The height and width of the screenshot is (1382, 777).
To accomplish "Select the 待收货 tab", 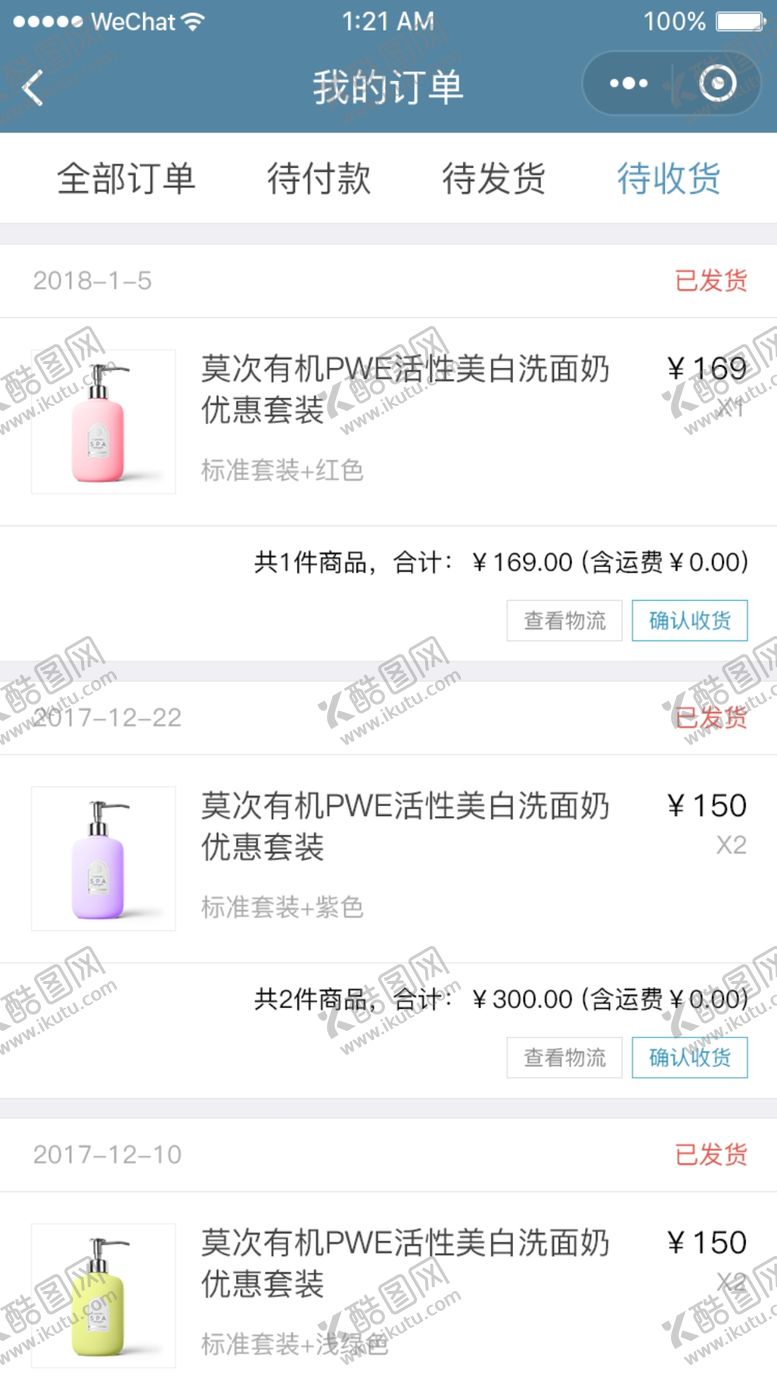I will tap(669, 179).
